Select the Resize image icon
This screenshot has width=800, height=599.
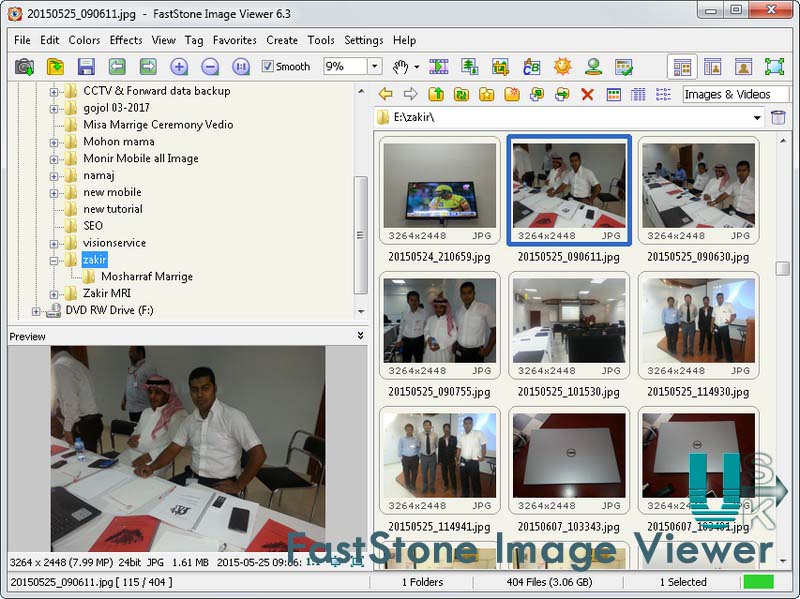coord(470,66)
